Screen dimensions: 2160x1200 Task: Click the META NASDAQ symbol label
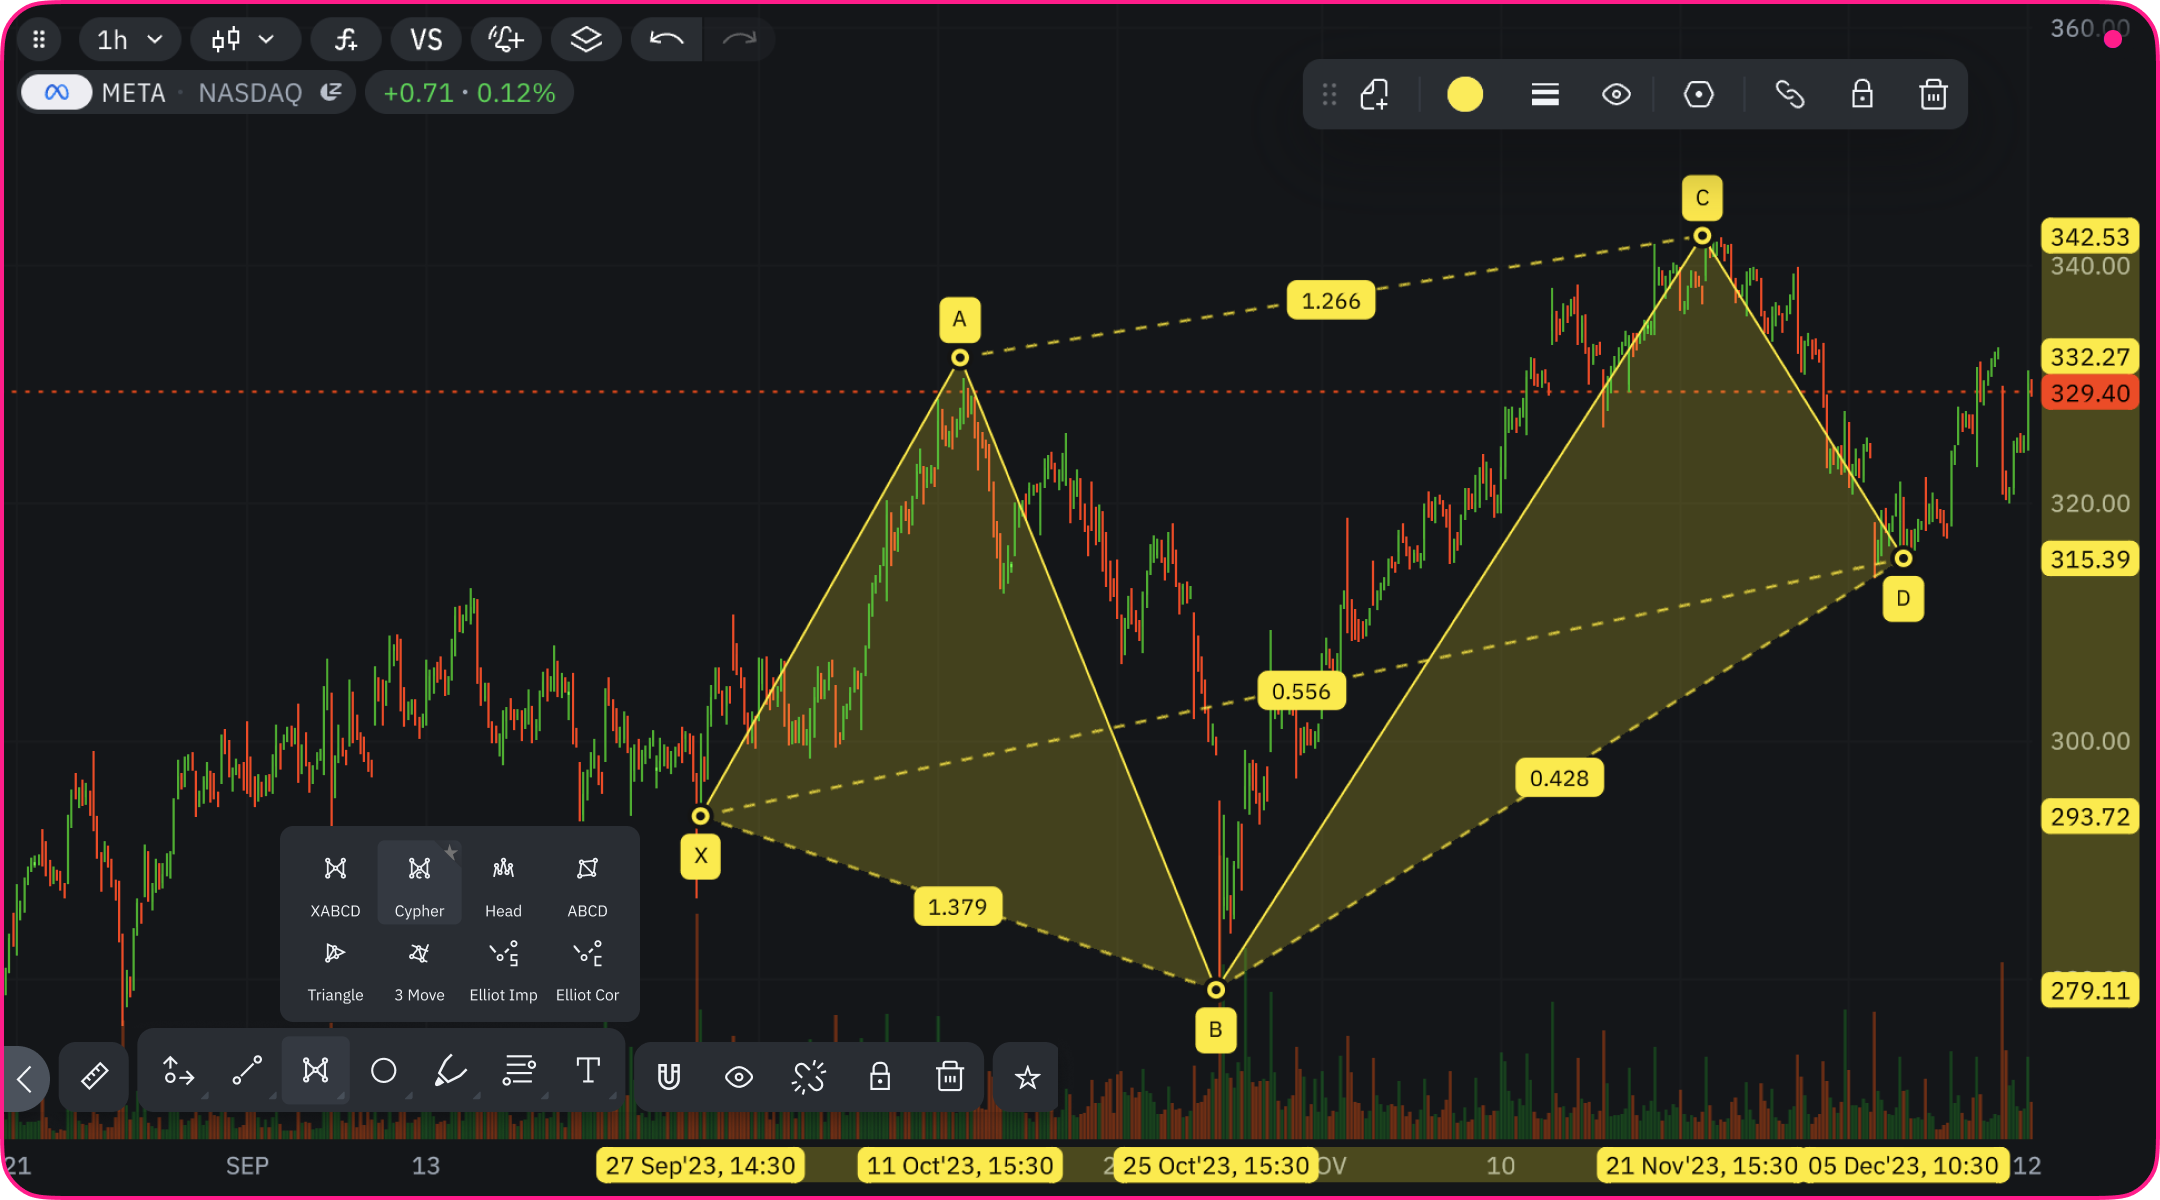[200, 93]
